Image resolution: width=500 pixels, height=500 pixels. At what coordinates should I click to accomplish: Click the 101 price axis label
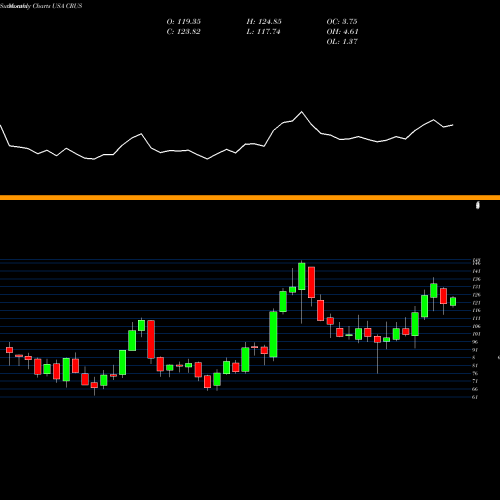click(x=476, y=334)
